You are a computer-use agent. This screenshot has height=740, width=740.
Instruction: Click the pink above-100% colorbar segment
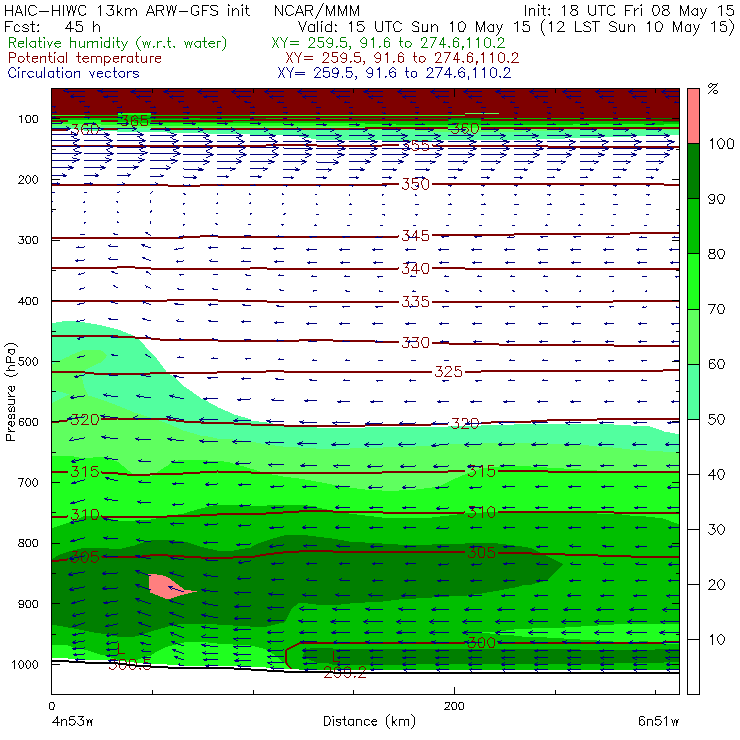pos(693,116)
